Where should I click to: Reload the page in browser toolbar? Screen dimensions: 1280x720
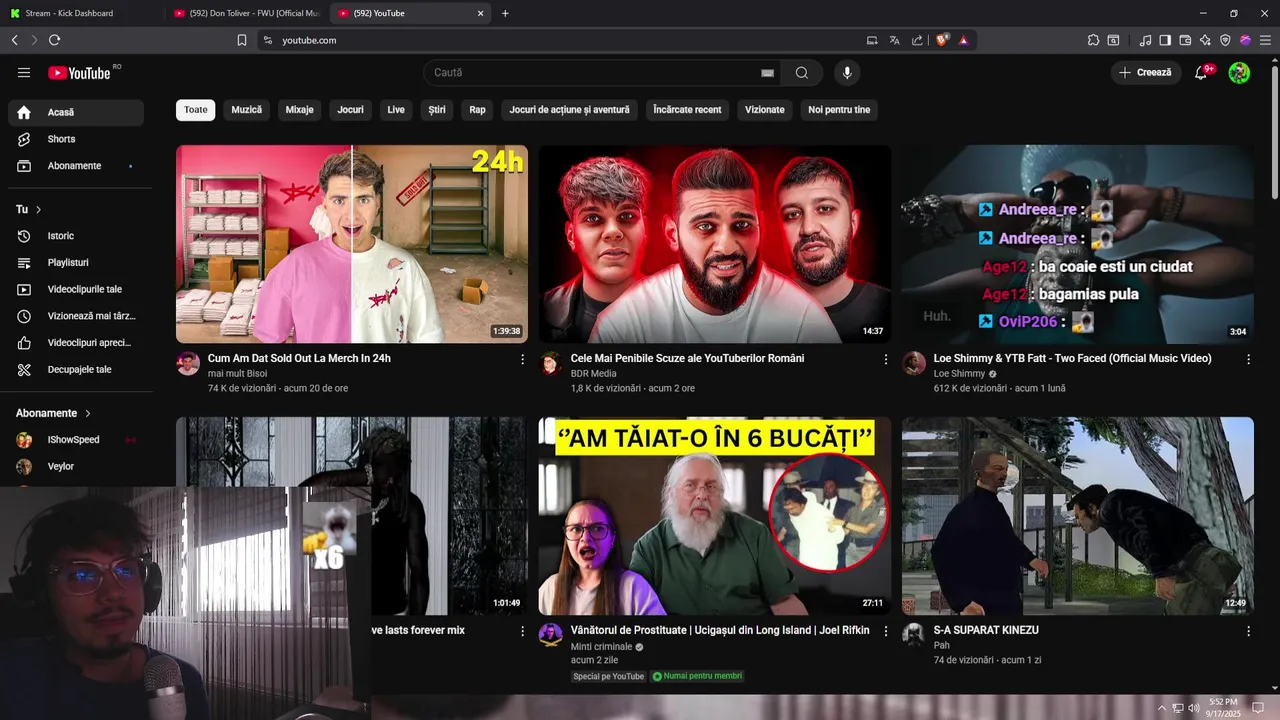(54, 40)
